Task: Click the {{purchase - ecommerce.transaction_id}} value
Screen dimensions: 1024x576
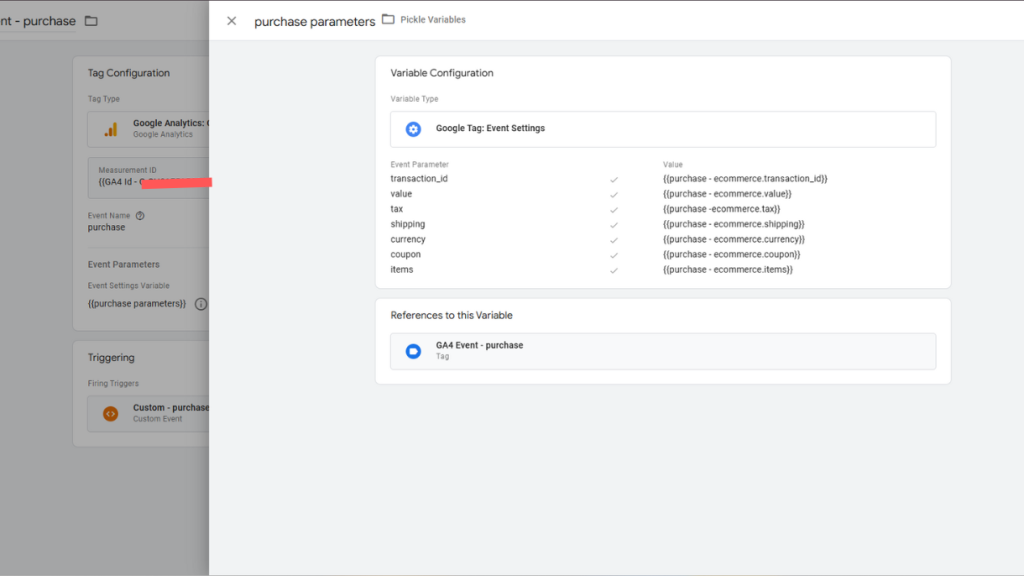Action: pyautogui.click(x=745, y=178)
